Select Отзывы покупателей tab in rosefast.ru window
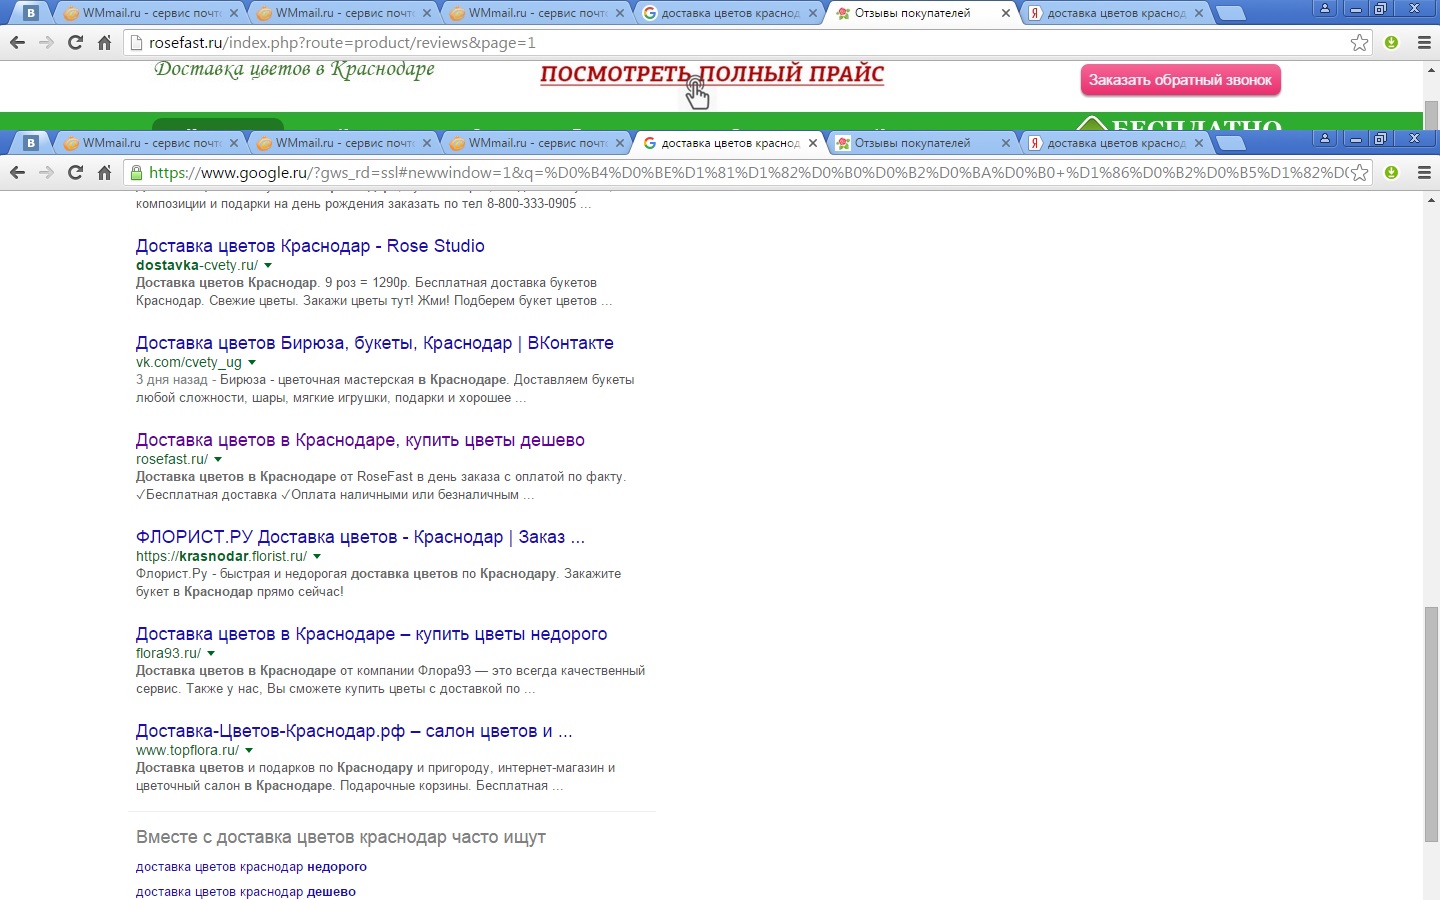Screen dimensions: 1440x900 [922, 13]
